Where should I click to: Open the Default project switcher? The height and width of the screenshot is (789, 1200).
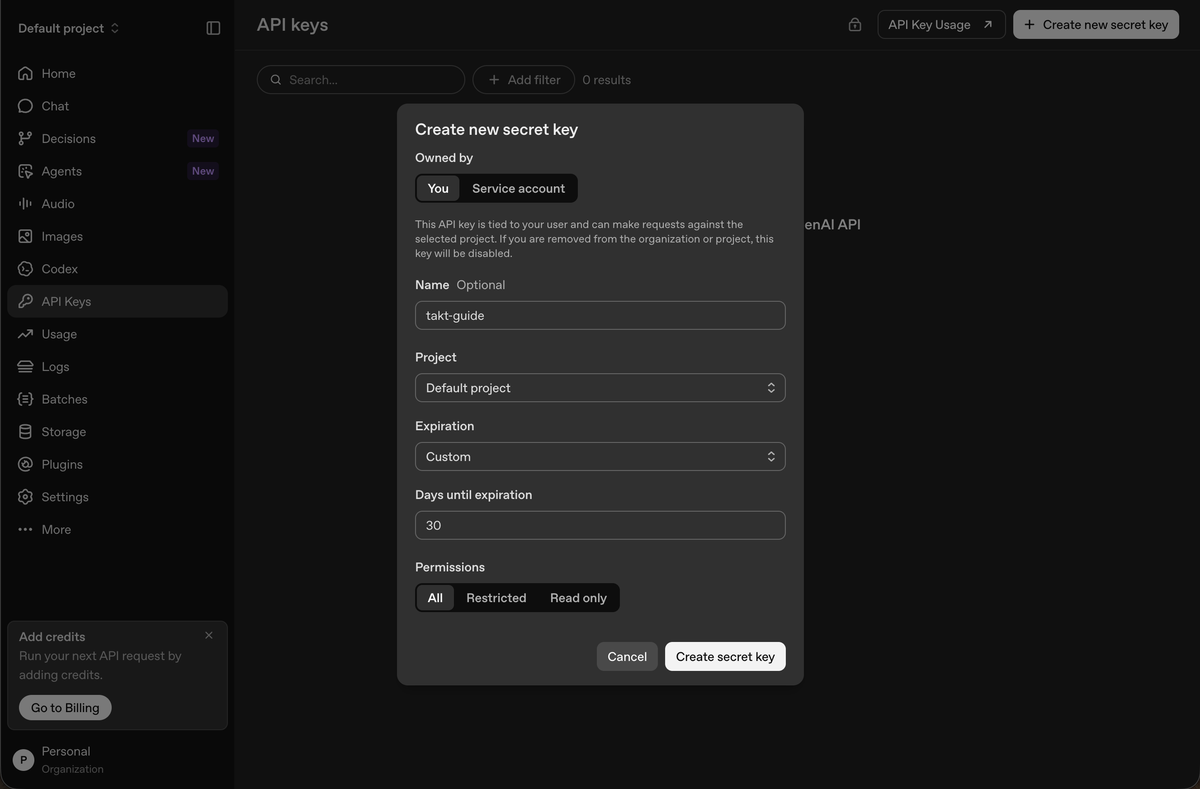[x=68, y=28]
